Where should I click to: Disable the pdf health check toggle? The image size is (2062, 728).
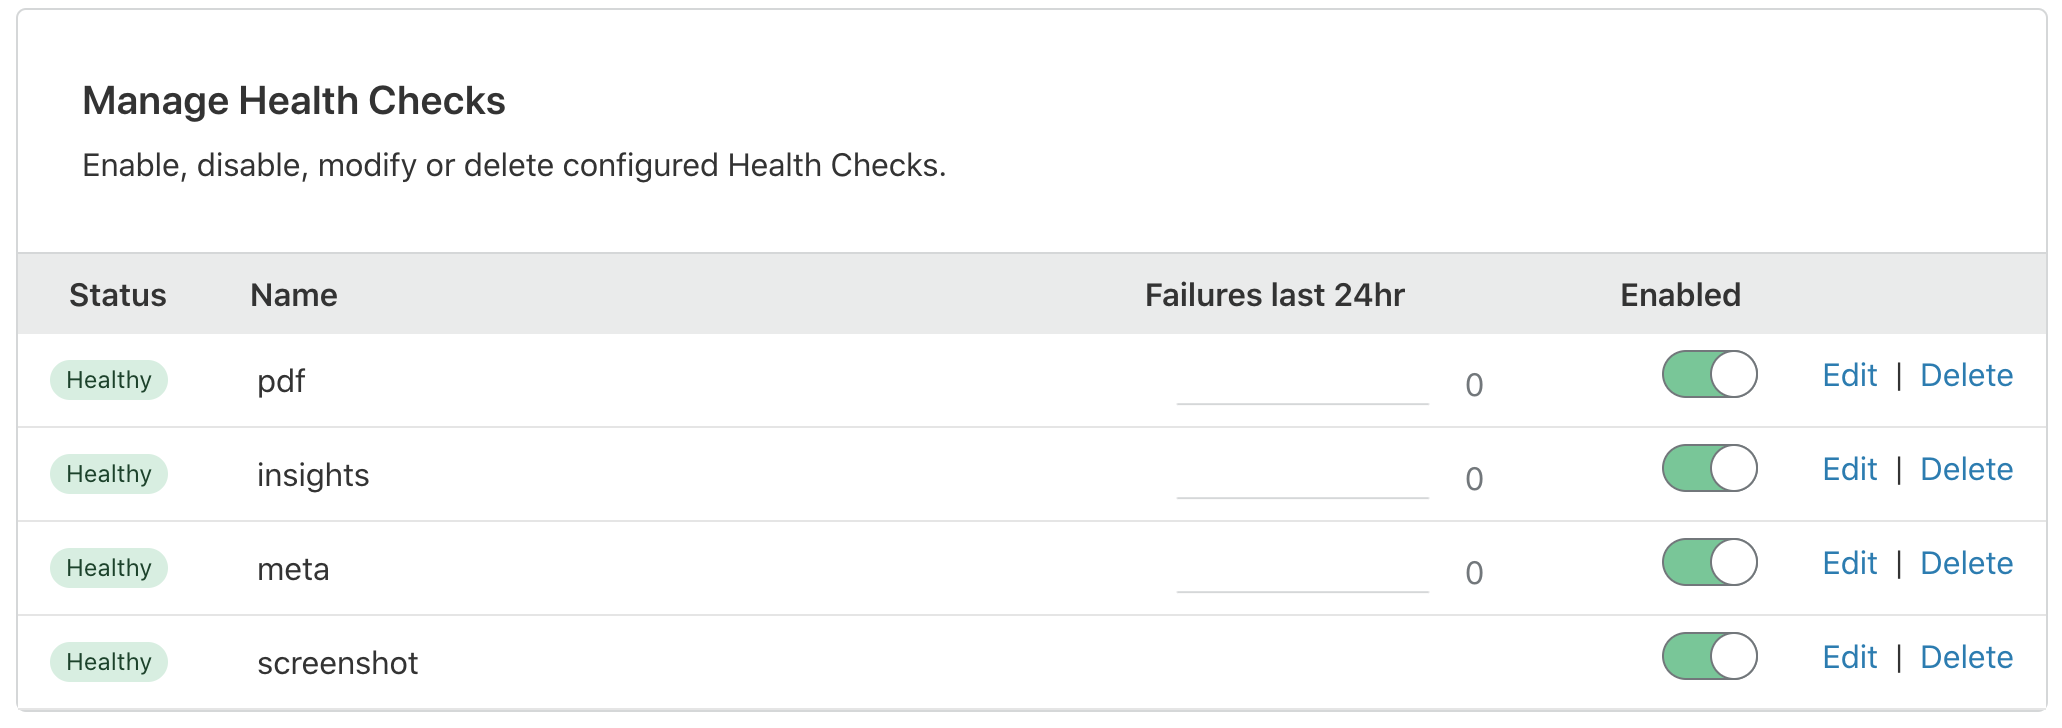click(1709, 375)
